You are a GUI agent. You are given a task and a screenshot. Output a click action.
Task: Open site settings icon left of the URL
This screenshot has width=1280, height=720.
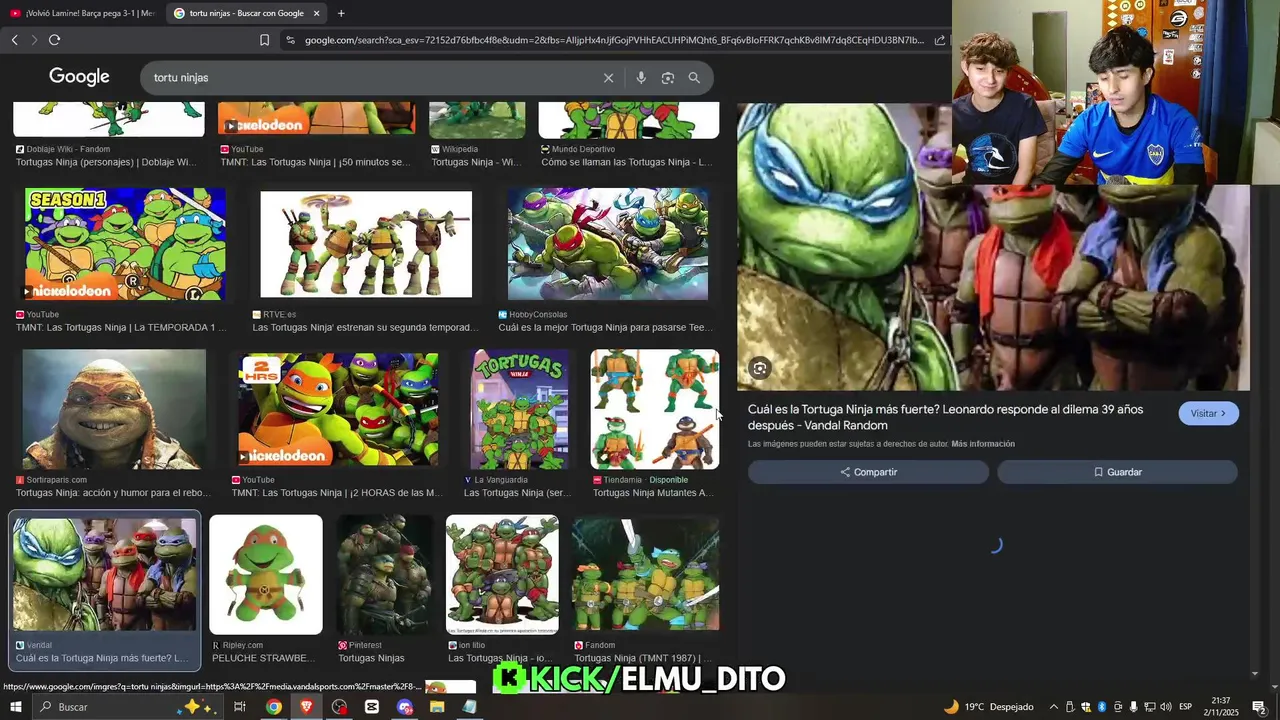[x=290, y=40]
